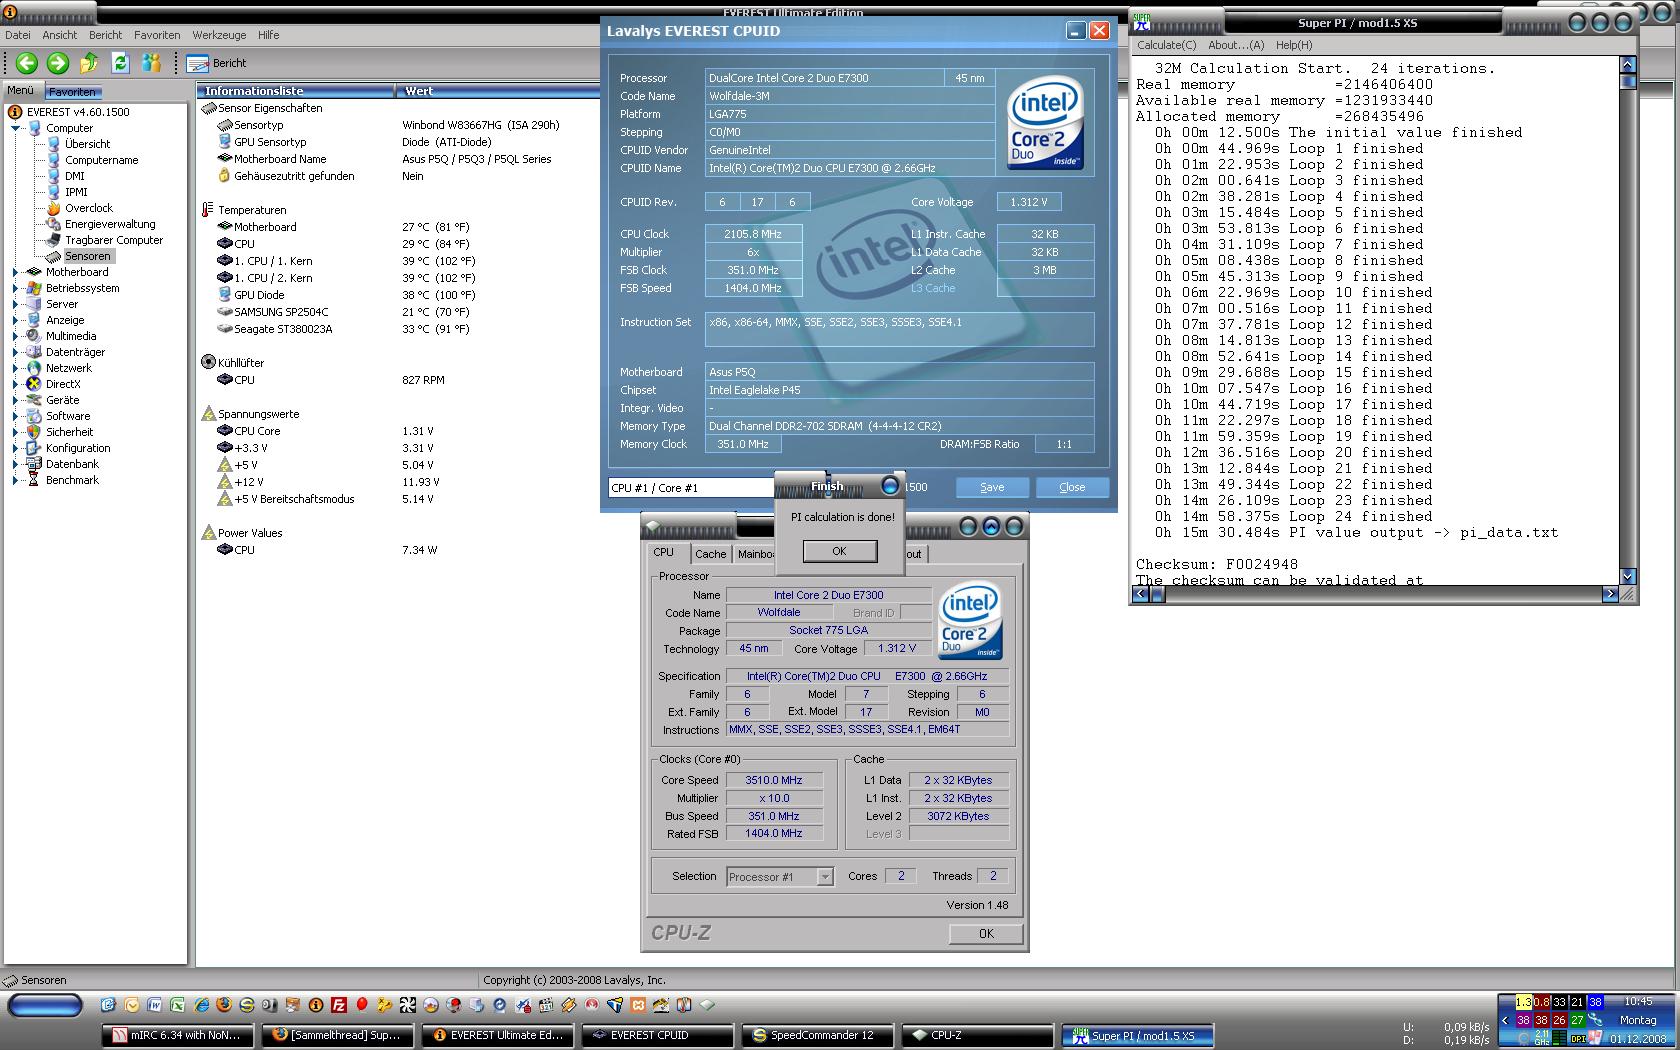Viewport: 1680px width, 1050px height.
Task: Launch FileZilla from the quick launch bar
Action: pos(339,1005)
